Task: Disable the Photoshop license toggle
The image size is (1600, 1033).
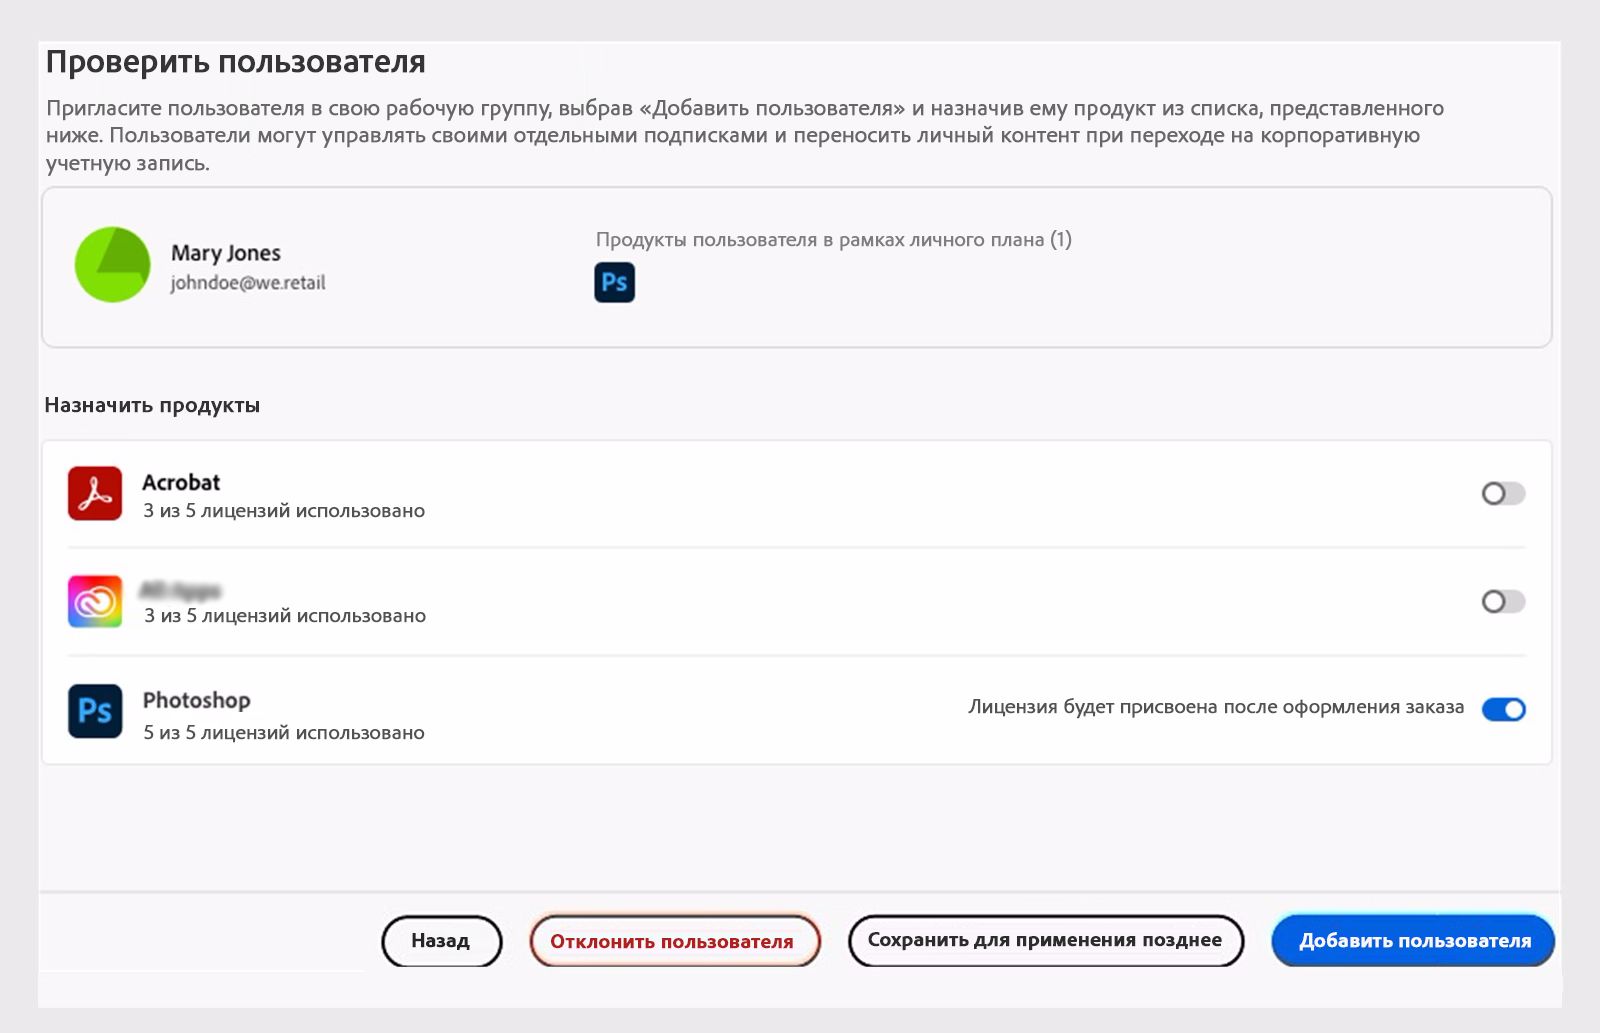Action: [x=1502, y=709]
